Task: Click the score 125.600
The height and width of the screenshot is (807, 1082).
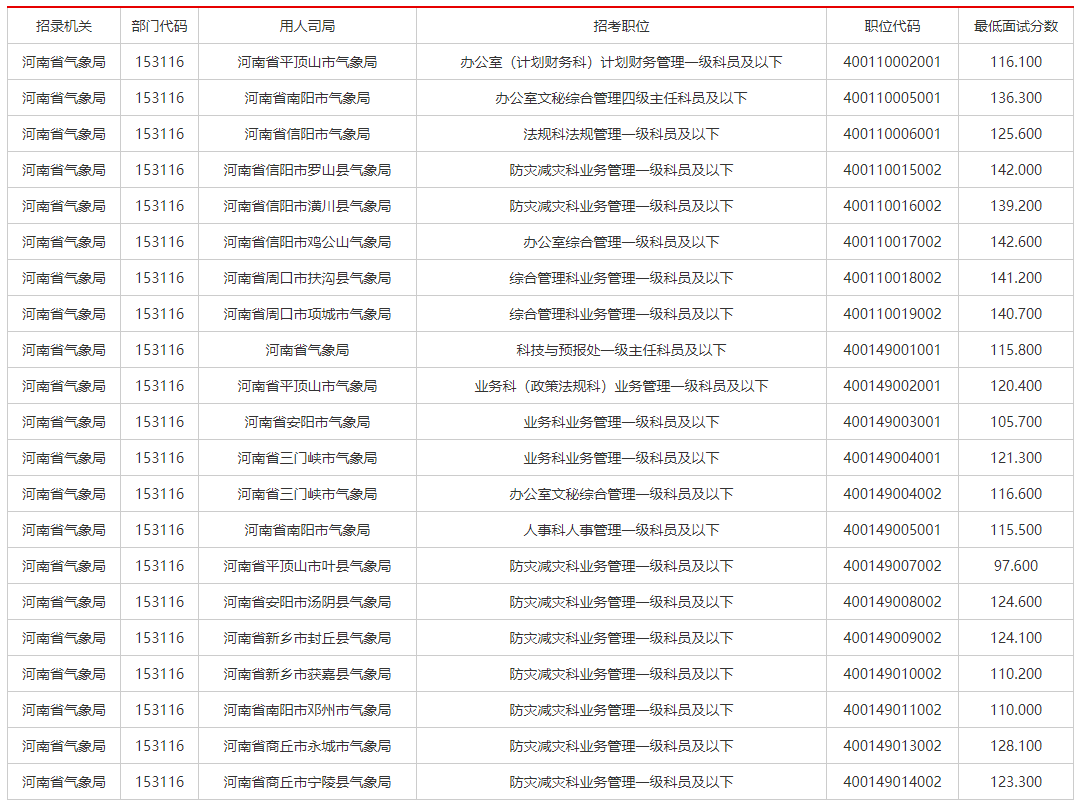Action: point(1016,134)
